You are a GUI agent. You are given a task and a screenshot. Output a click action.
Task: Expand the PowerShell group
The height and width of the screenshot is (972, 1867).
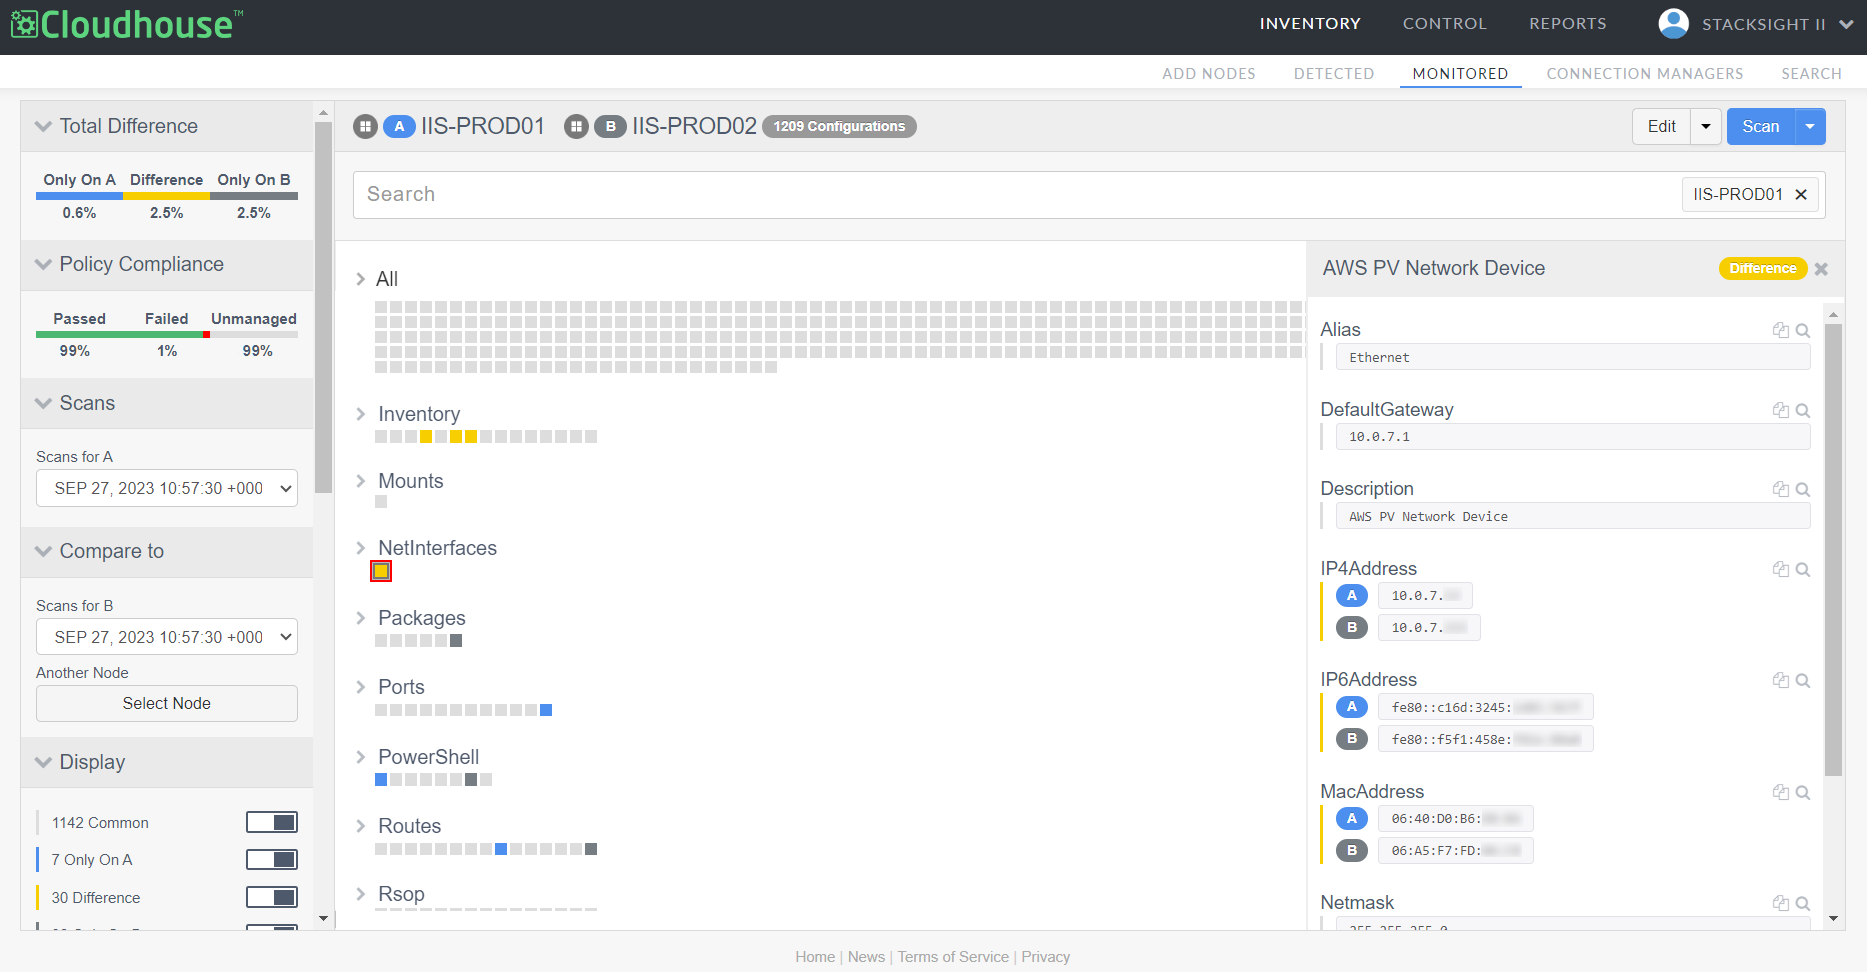pos(361,757)
